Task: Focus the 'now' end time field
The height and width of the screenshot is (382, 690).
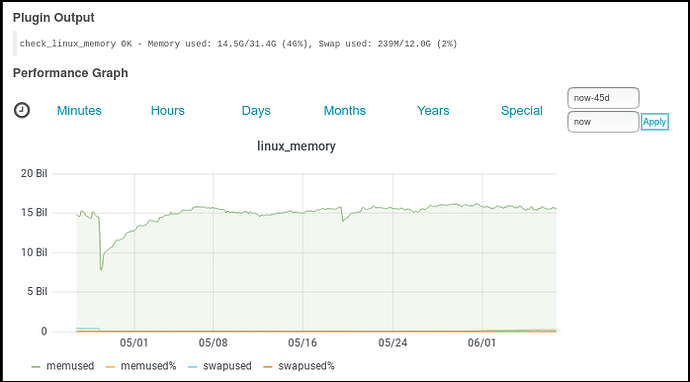Action: (603, 122)
